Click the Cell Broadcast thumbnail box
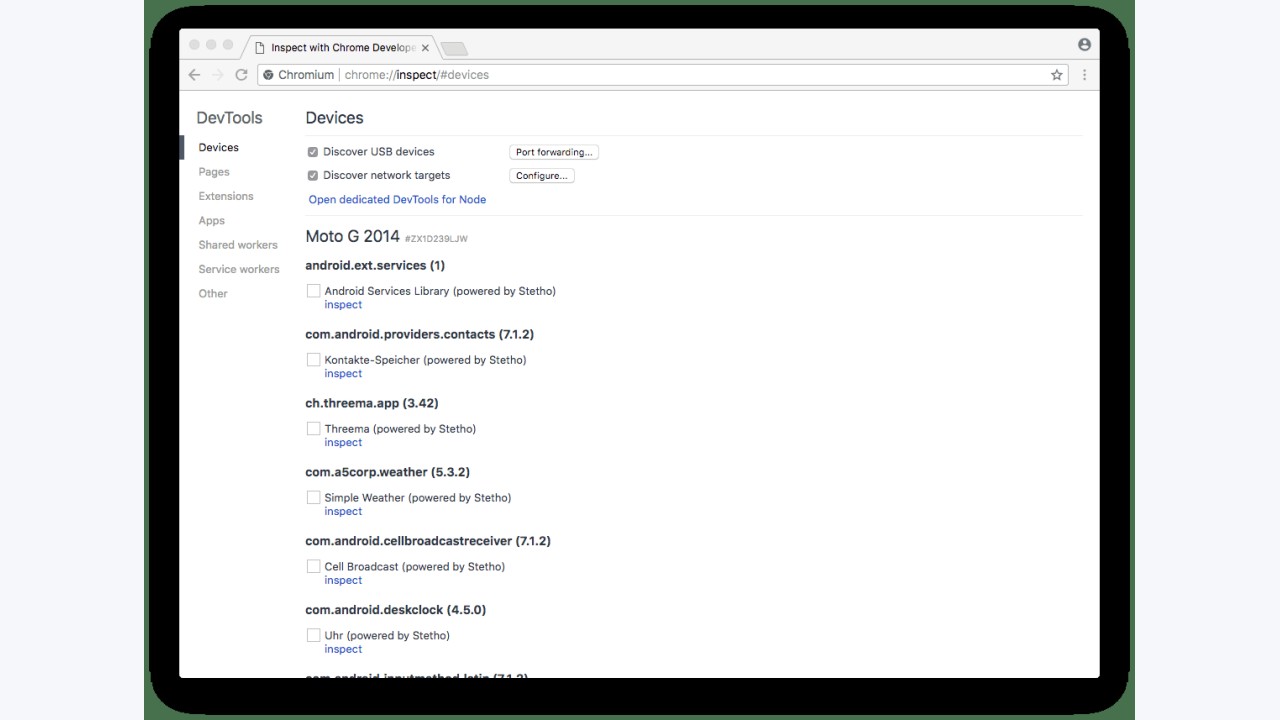The image size is (1280, 720). click(x=313, y=567)
